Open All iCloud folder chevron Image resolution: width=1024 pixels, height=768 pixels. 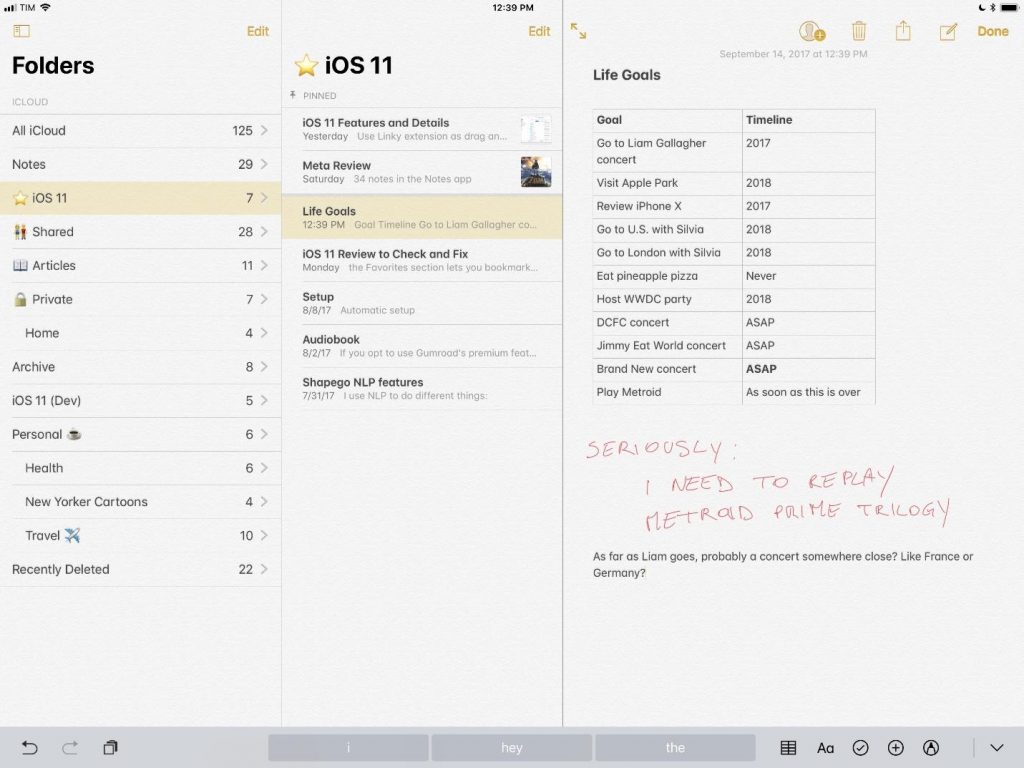tap(264, 130)
